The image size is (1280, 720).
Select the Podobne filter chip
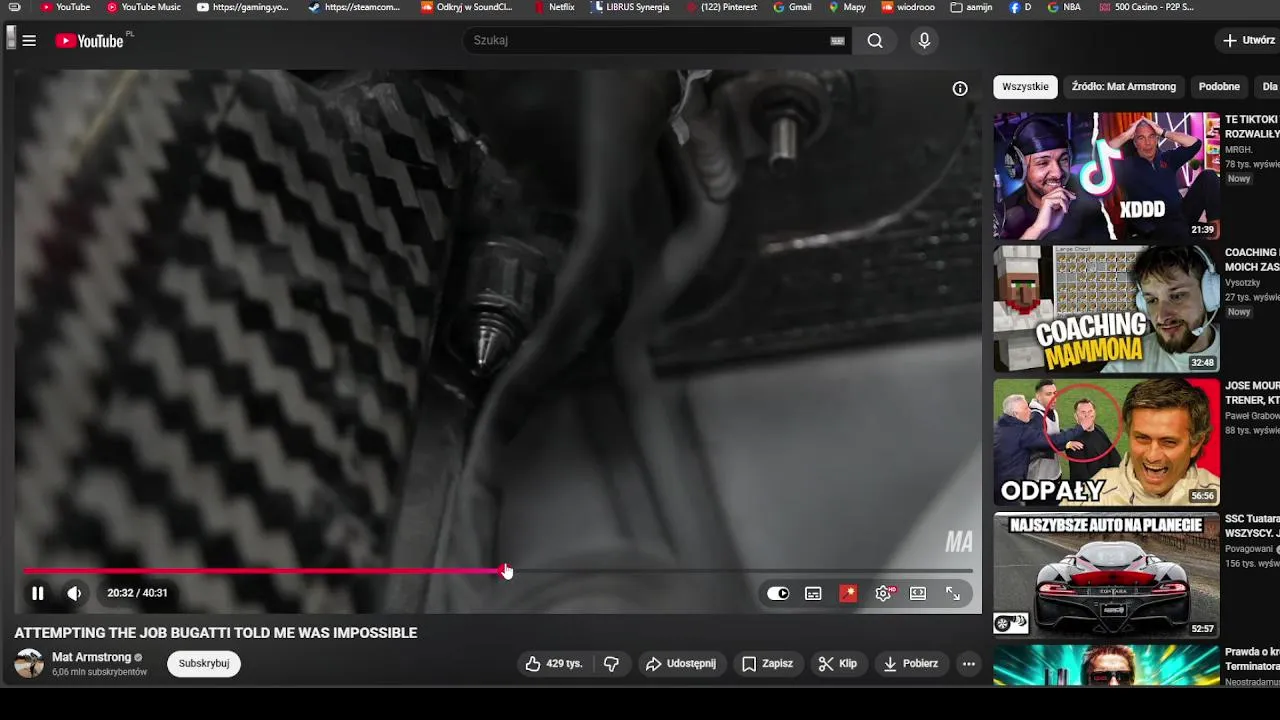1219,87
